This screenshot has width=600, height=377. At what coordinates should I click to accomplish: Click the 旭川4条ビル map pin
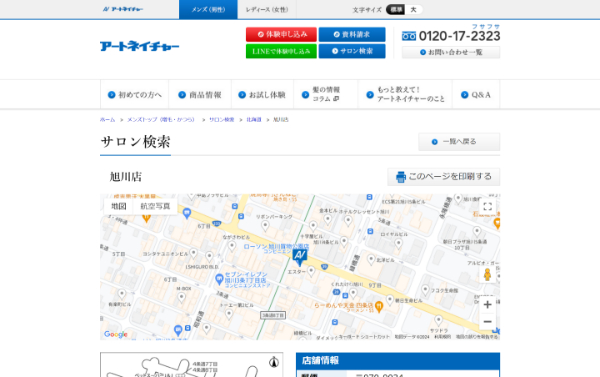(344, 241)
